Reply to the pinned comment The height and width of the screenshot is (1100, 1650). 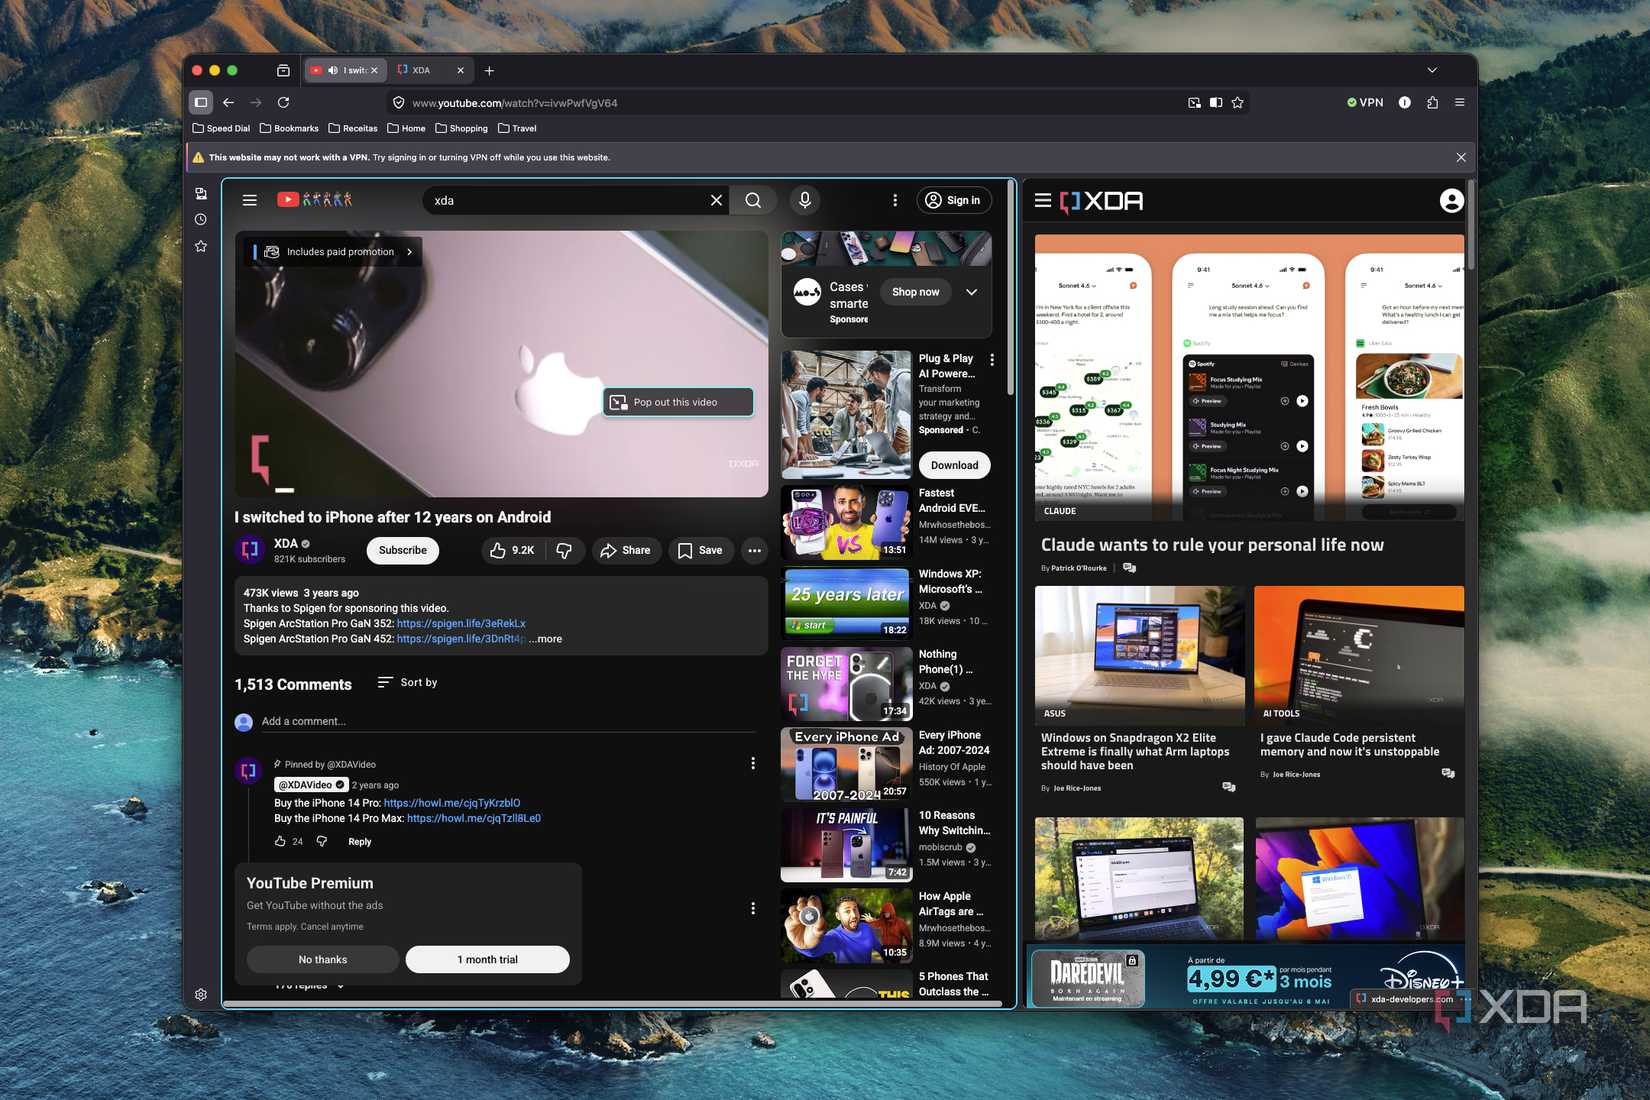click(360, 842)
